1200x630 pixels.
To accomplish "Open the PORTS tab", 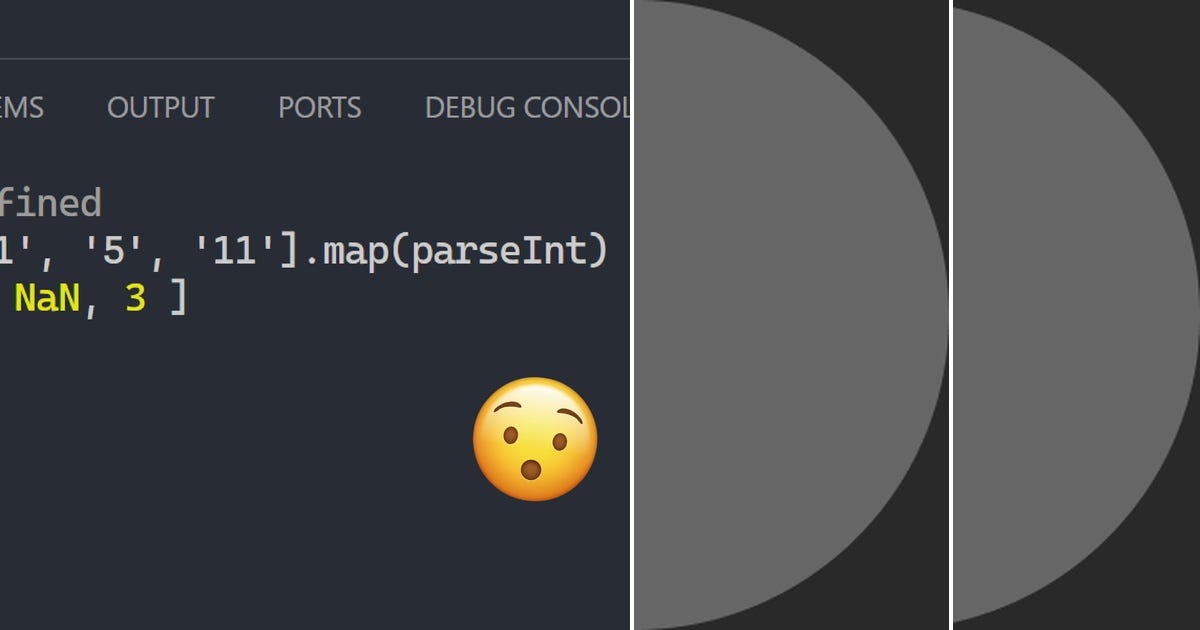I will click(x=319, y=108).
